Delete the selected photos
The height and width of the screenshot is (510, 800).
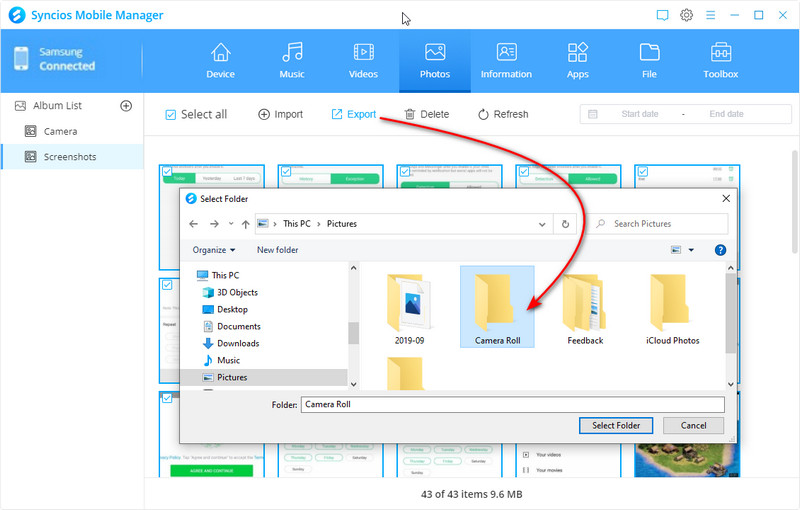click(x=427, y=114)
